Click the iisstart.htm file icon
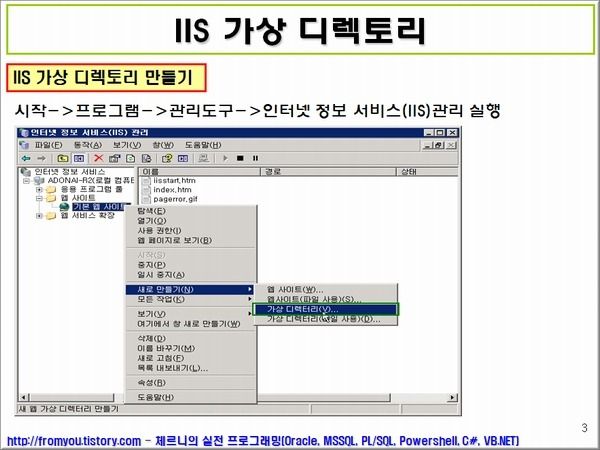 pos(146,181)
